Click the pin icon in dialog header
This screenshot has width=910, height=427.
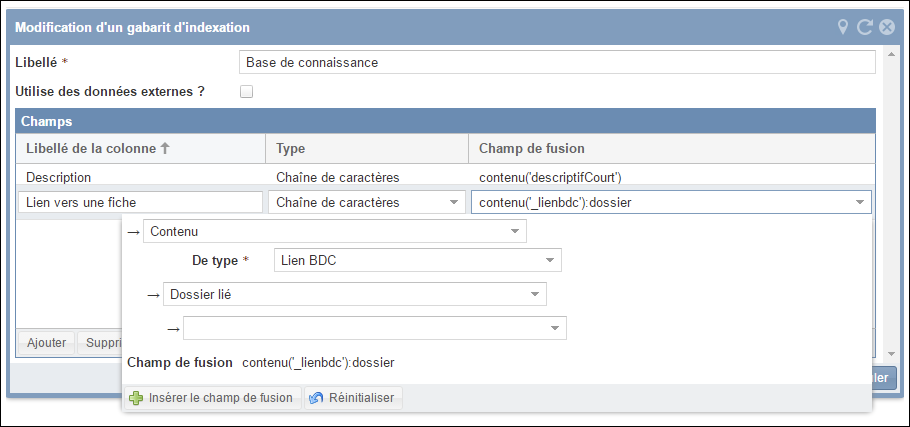coord(844,27)
